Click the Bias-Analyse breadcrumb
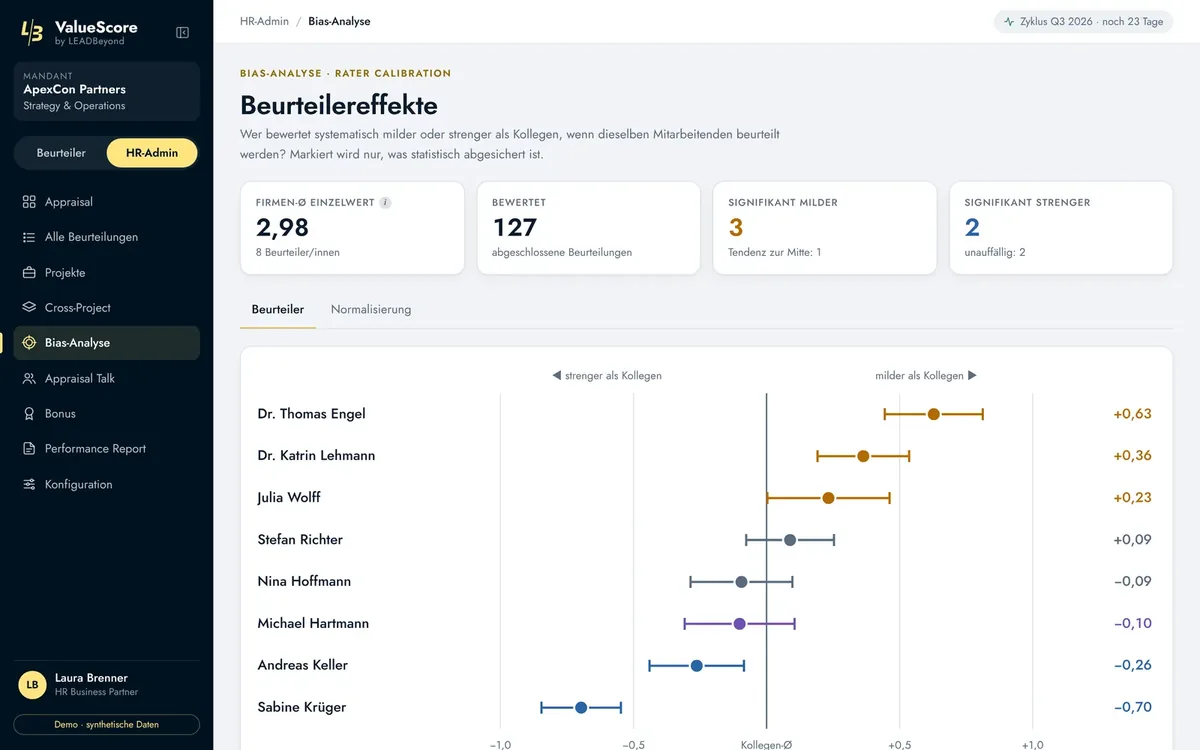 (339, 21)
